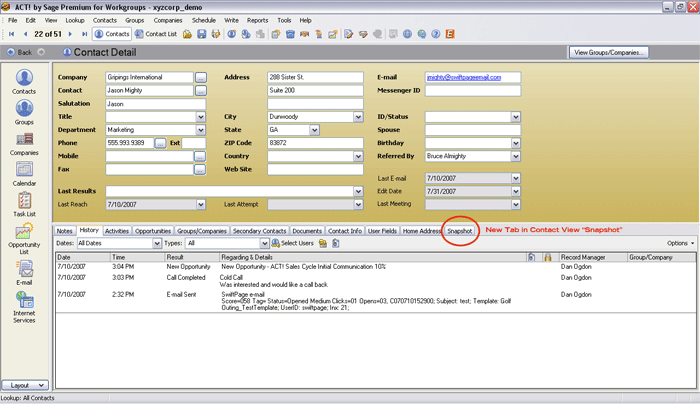Open the Options menu in History tab
Image resolution: width=700 pixels, height=404 pixels.
(x=681, y=243)
